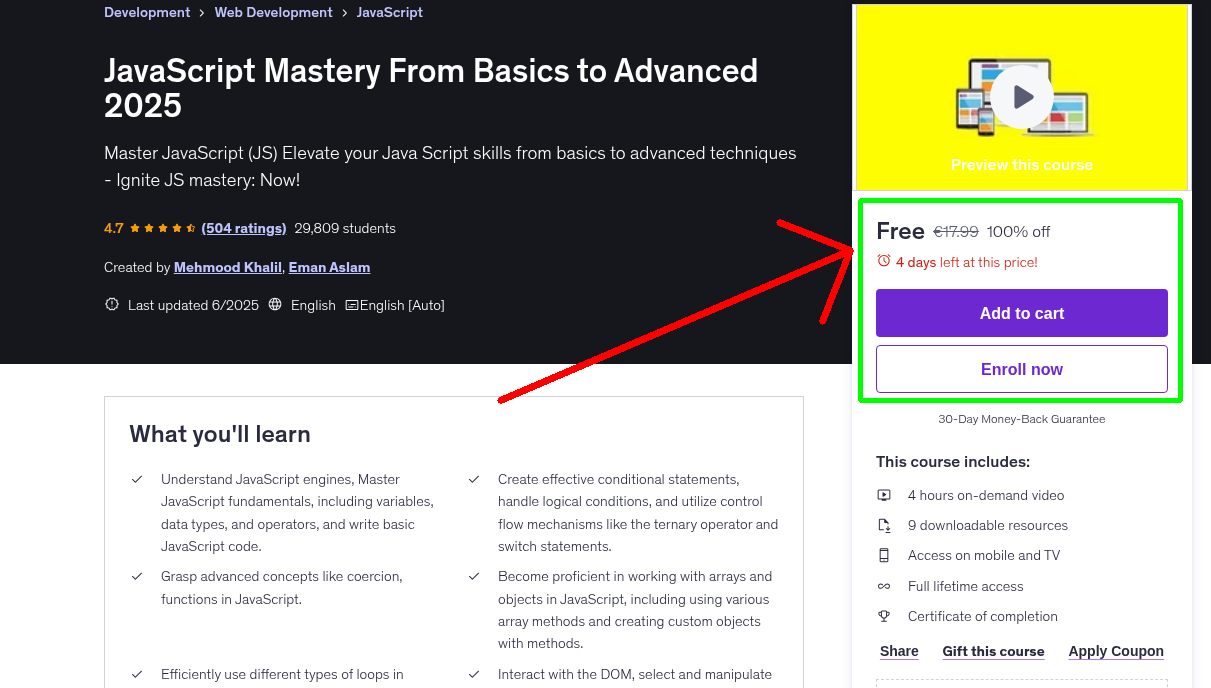Click the on-demand video icon in course includes
Screen dimensions: 1211x688
tap(884, 495)
